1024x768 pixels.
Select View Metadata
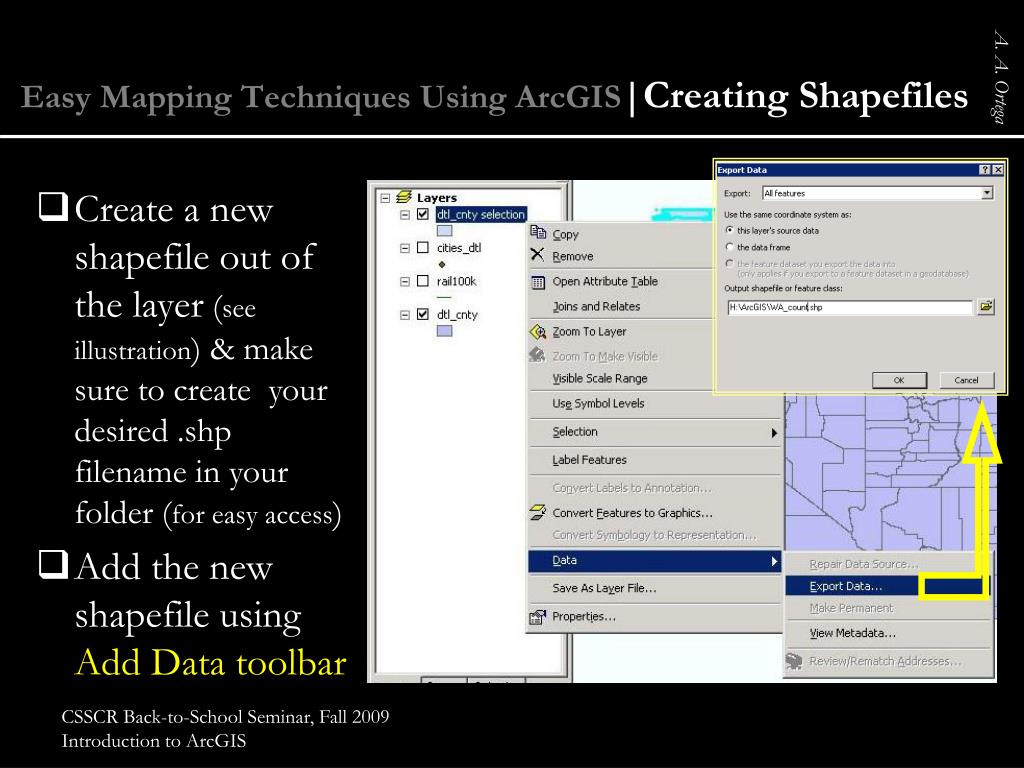[852, 633]
